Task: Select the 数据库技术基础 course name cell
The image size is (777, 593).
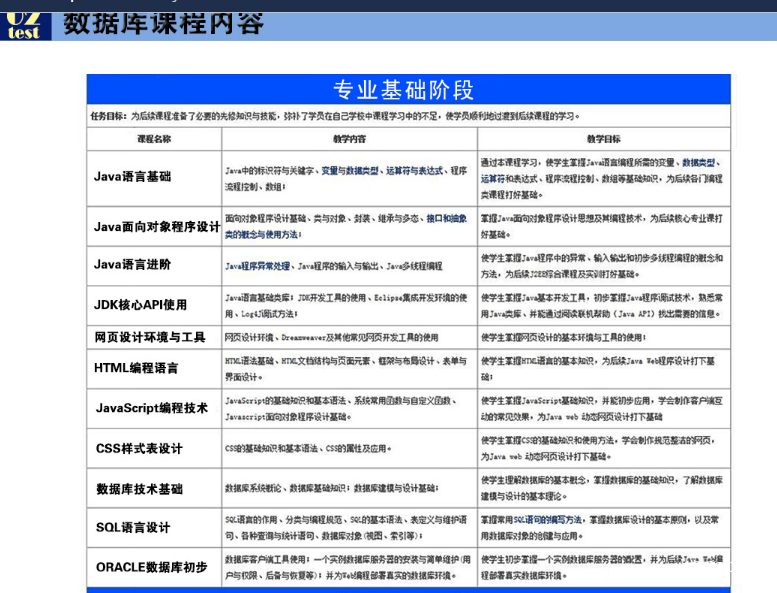Action: tap(154, 488)
